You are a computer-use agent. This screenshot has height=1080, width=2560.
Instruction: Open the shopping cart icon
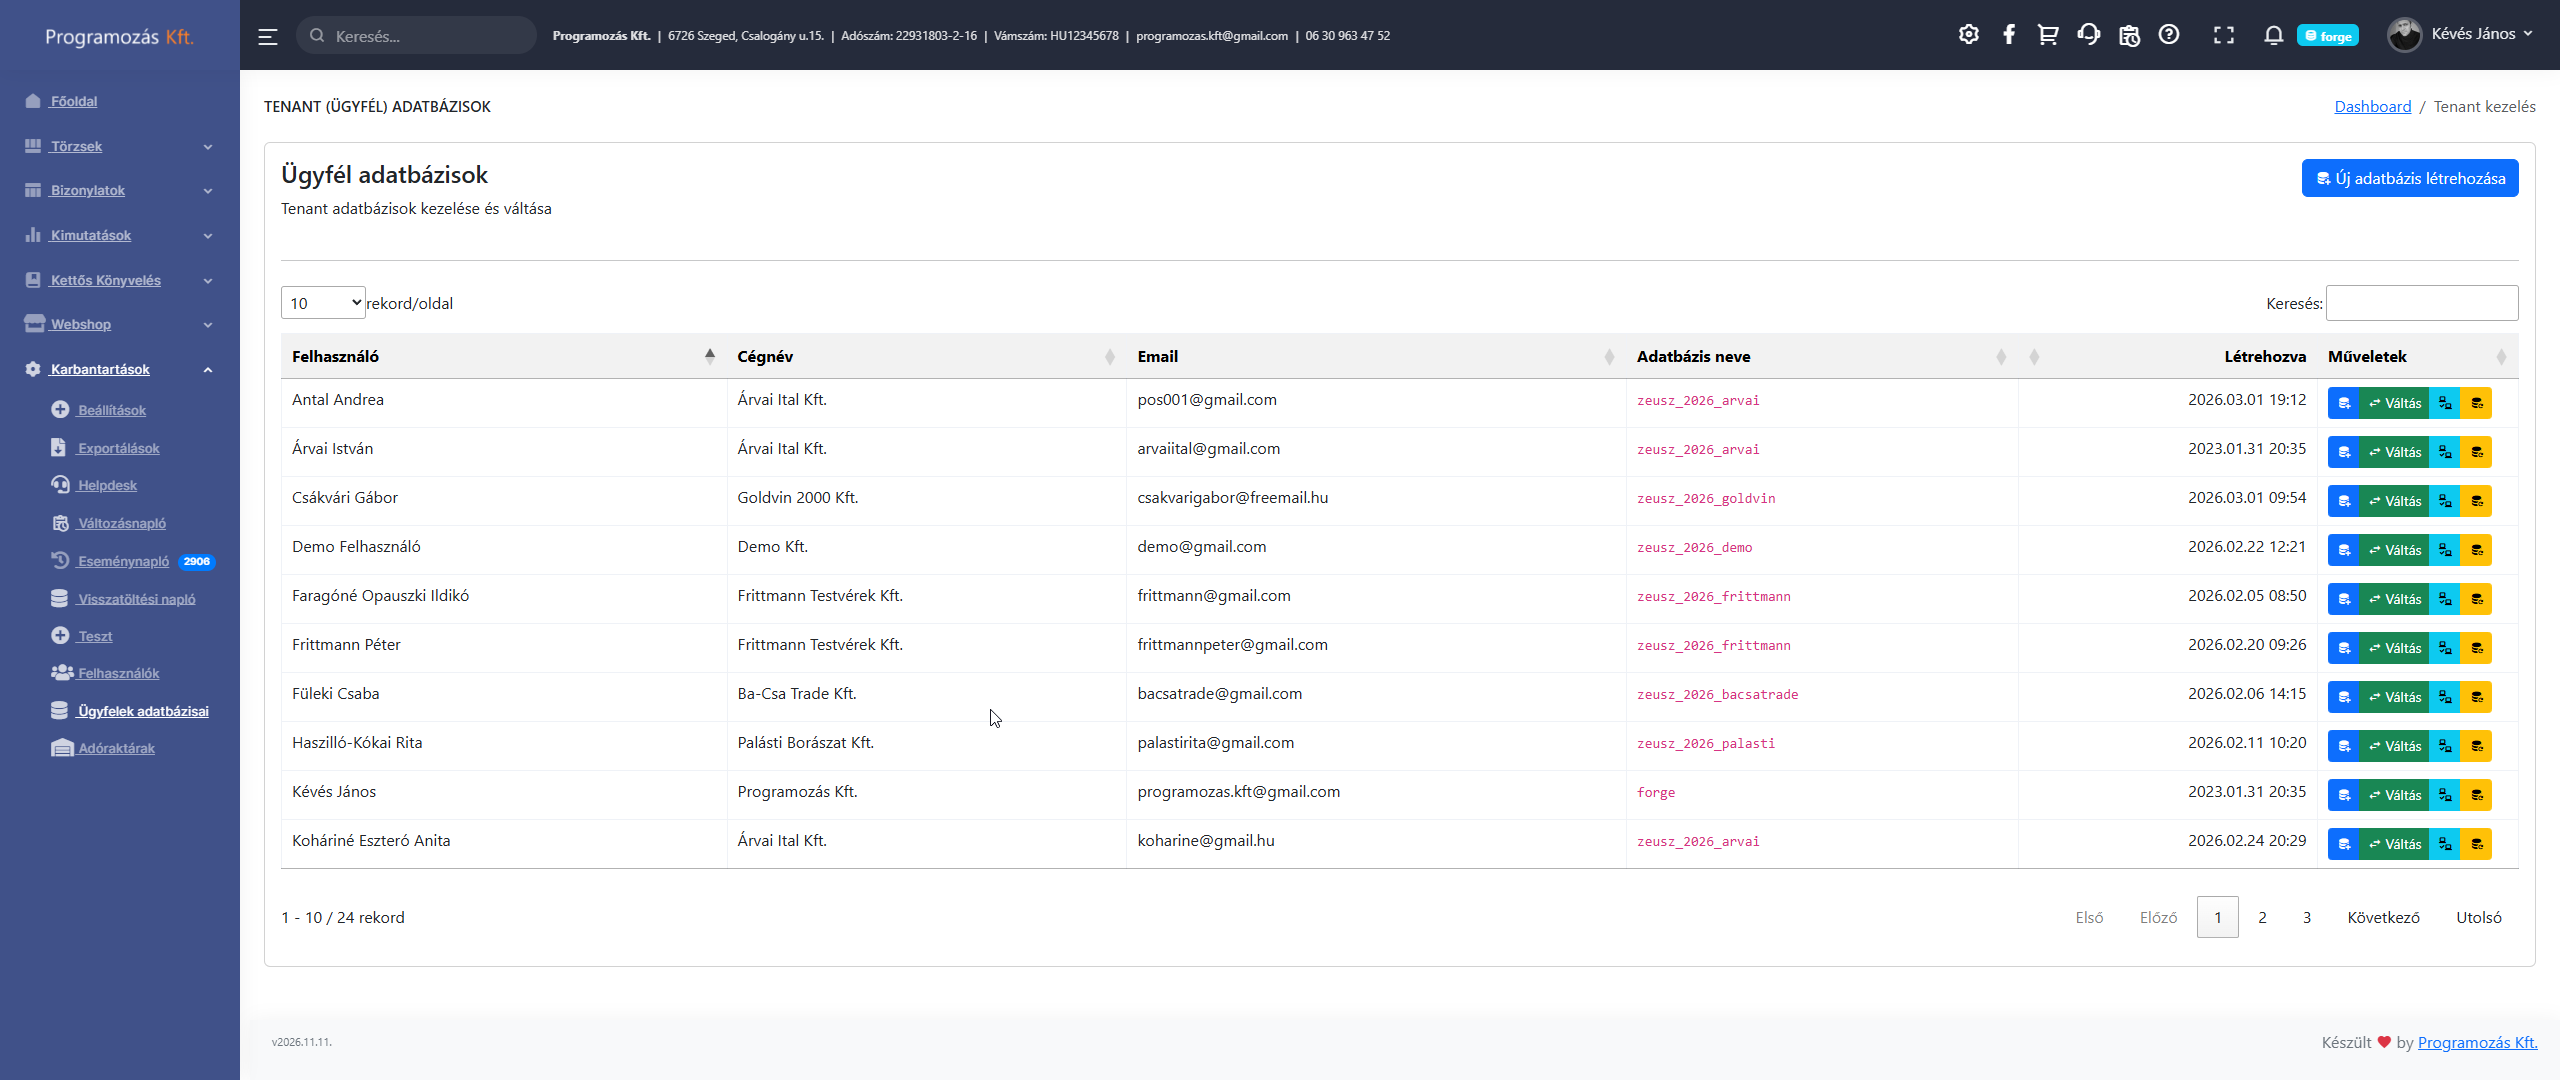coord(2047,35)
